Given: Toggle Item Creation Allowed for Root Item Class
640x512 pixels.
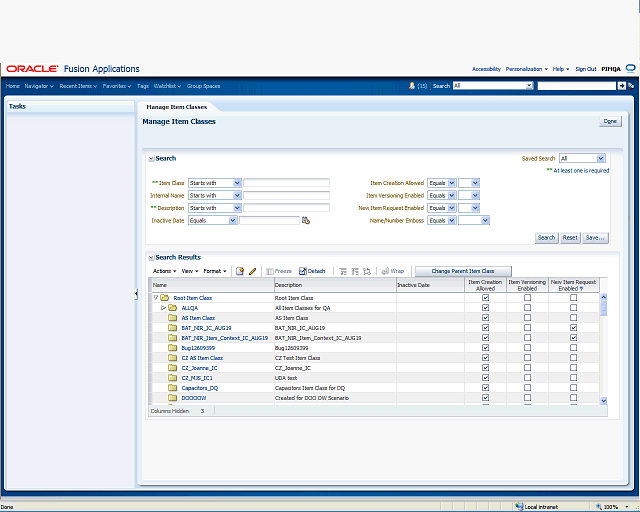Looking at the screenshot, I should [485, 298].
